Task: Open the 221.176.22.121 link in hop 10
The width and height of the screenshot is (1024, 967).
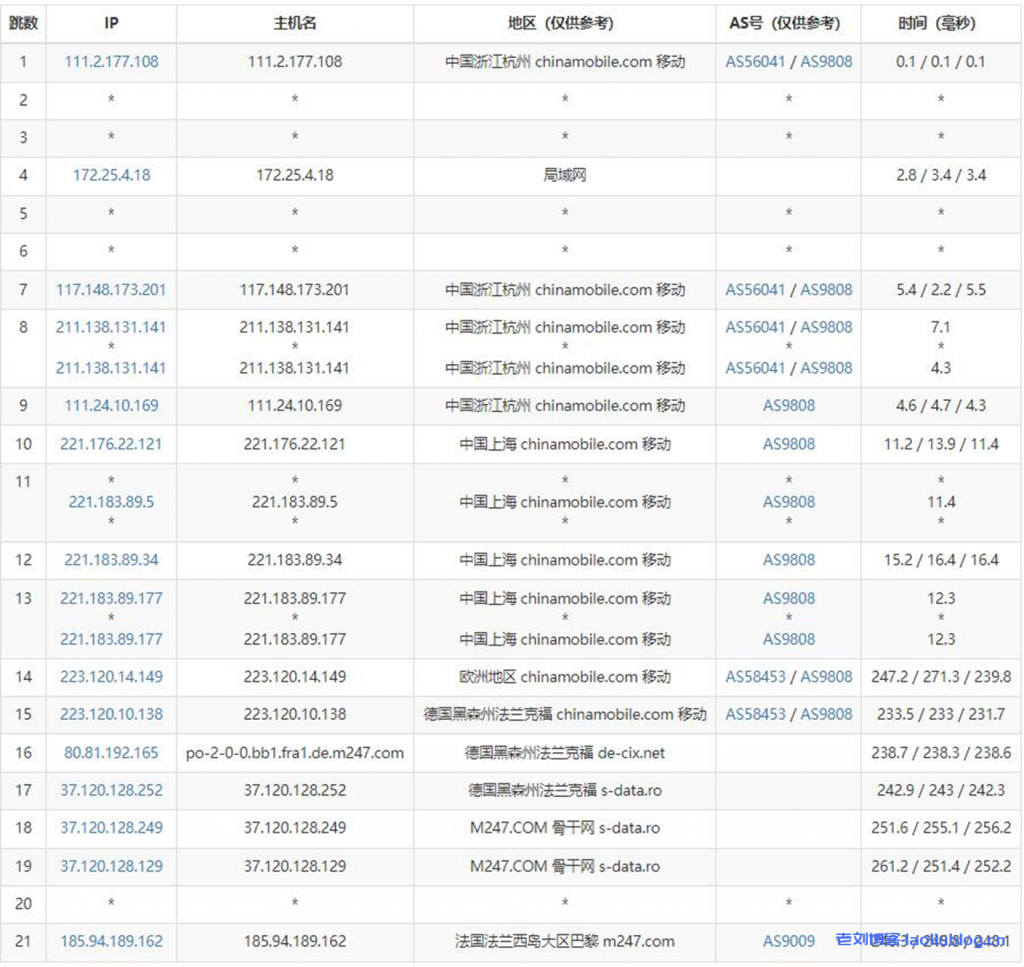Action: tap(110, 444)
